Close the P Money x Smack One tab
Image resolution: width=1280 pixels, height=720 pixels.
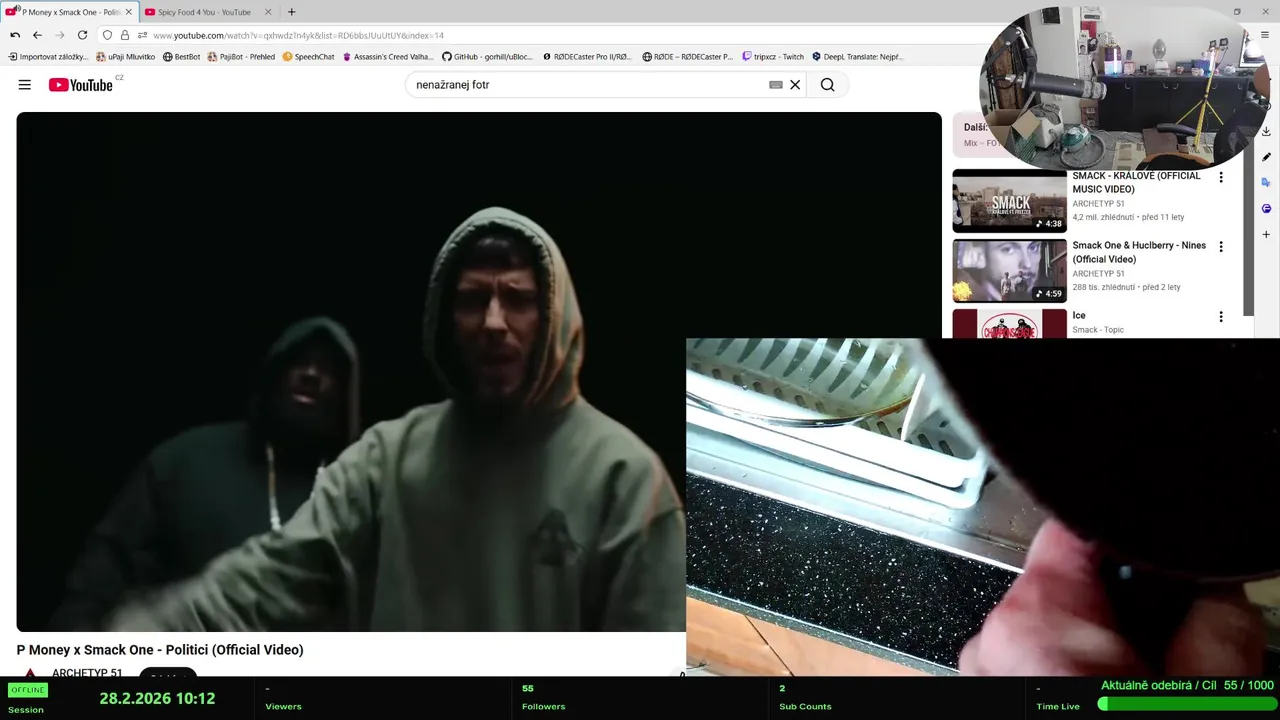pos(128,12)
